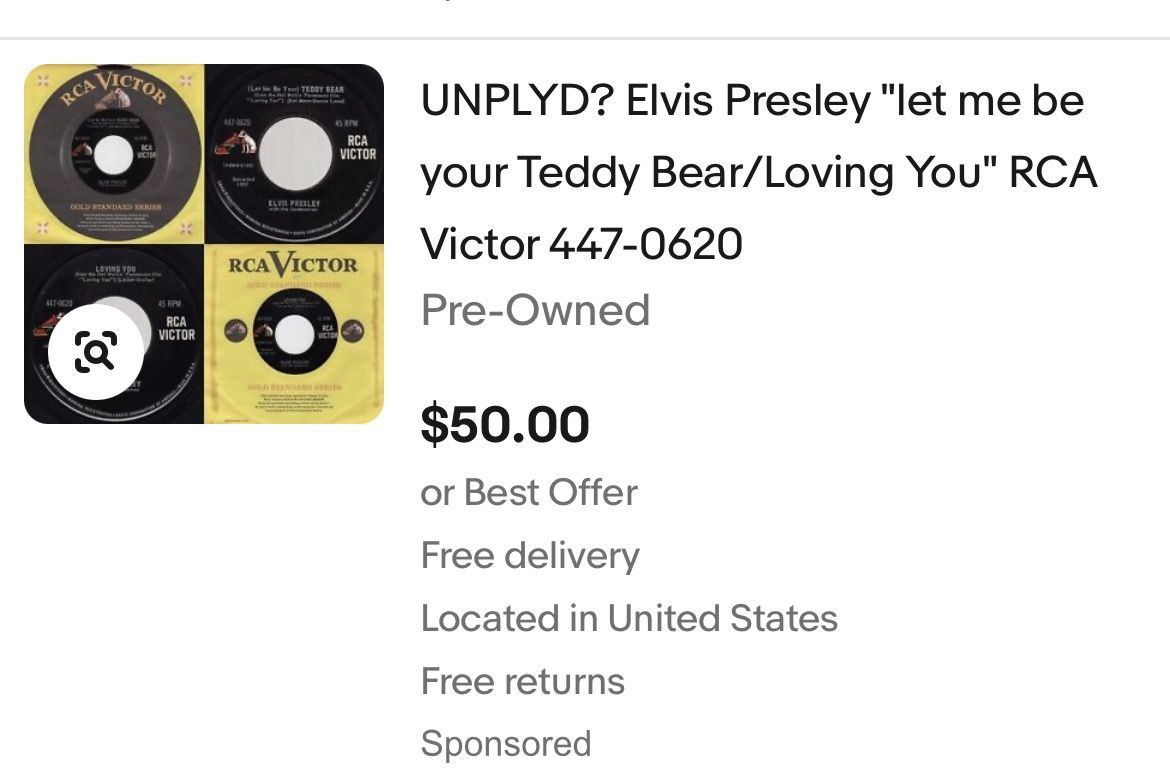The image size is (1170, 772).
Task: Click the Gold Standard Series sleeve in the image
Action: (x=293, y=333)
